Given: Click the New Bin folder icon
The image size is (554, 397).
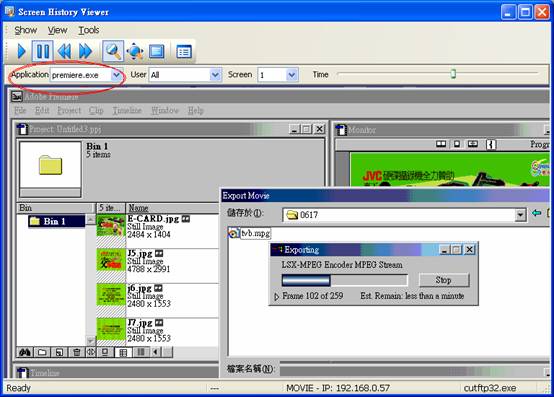Looking at the screenshot, I should (x=42, y=352).
